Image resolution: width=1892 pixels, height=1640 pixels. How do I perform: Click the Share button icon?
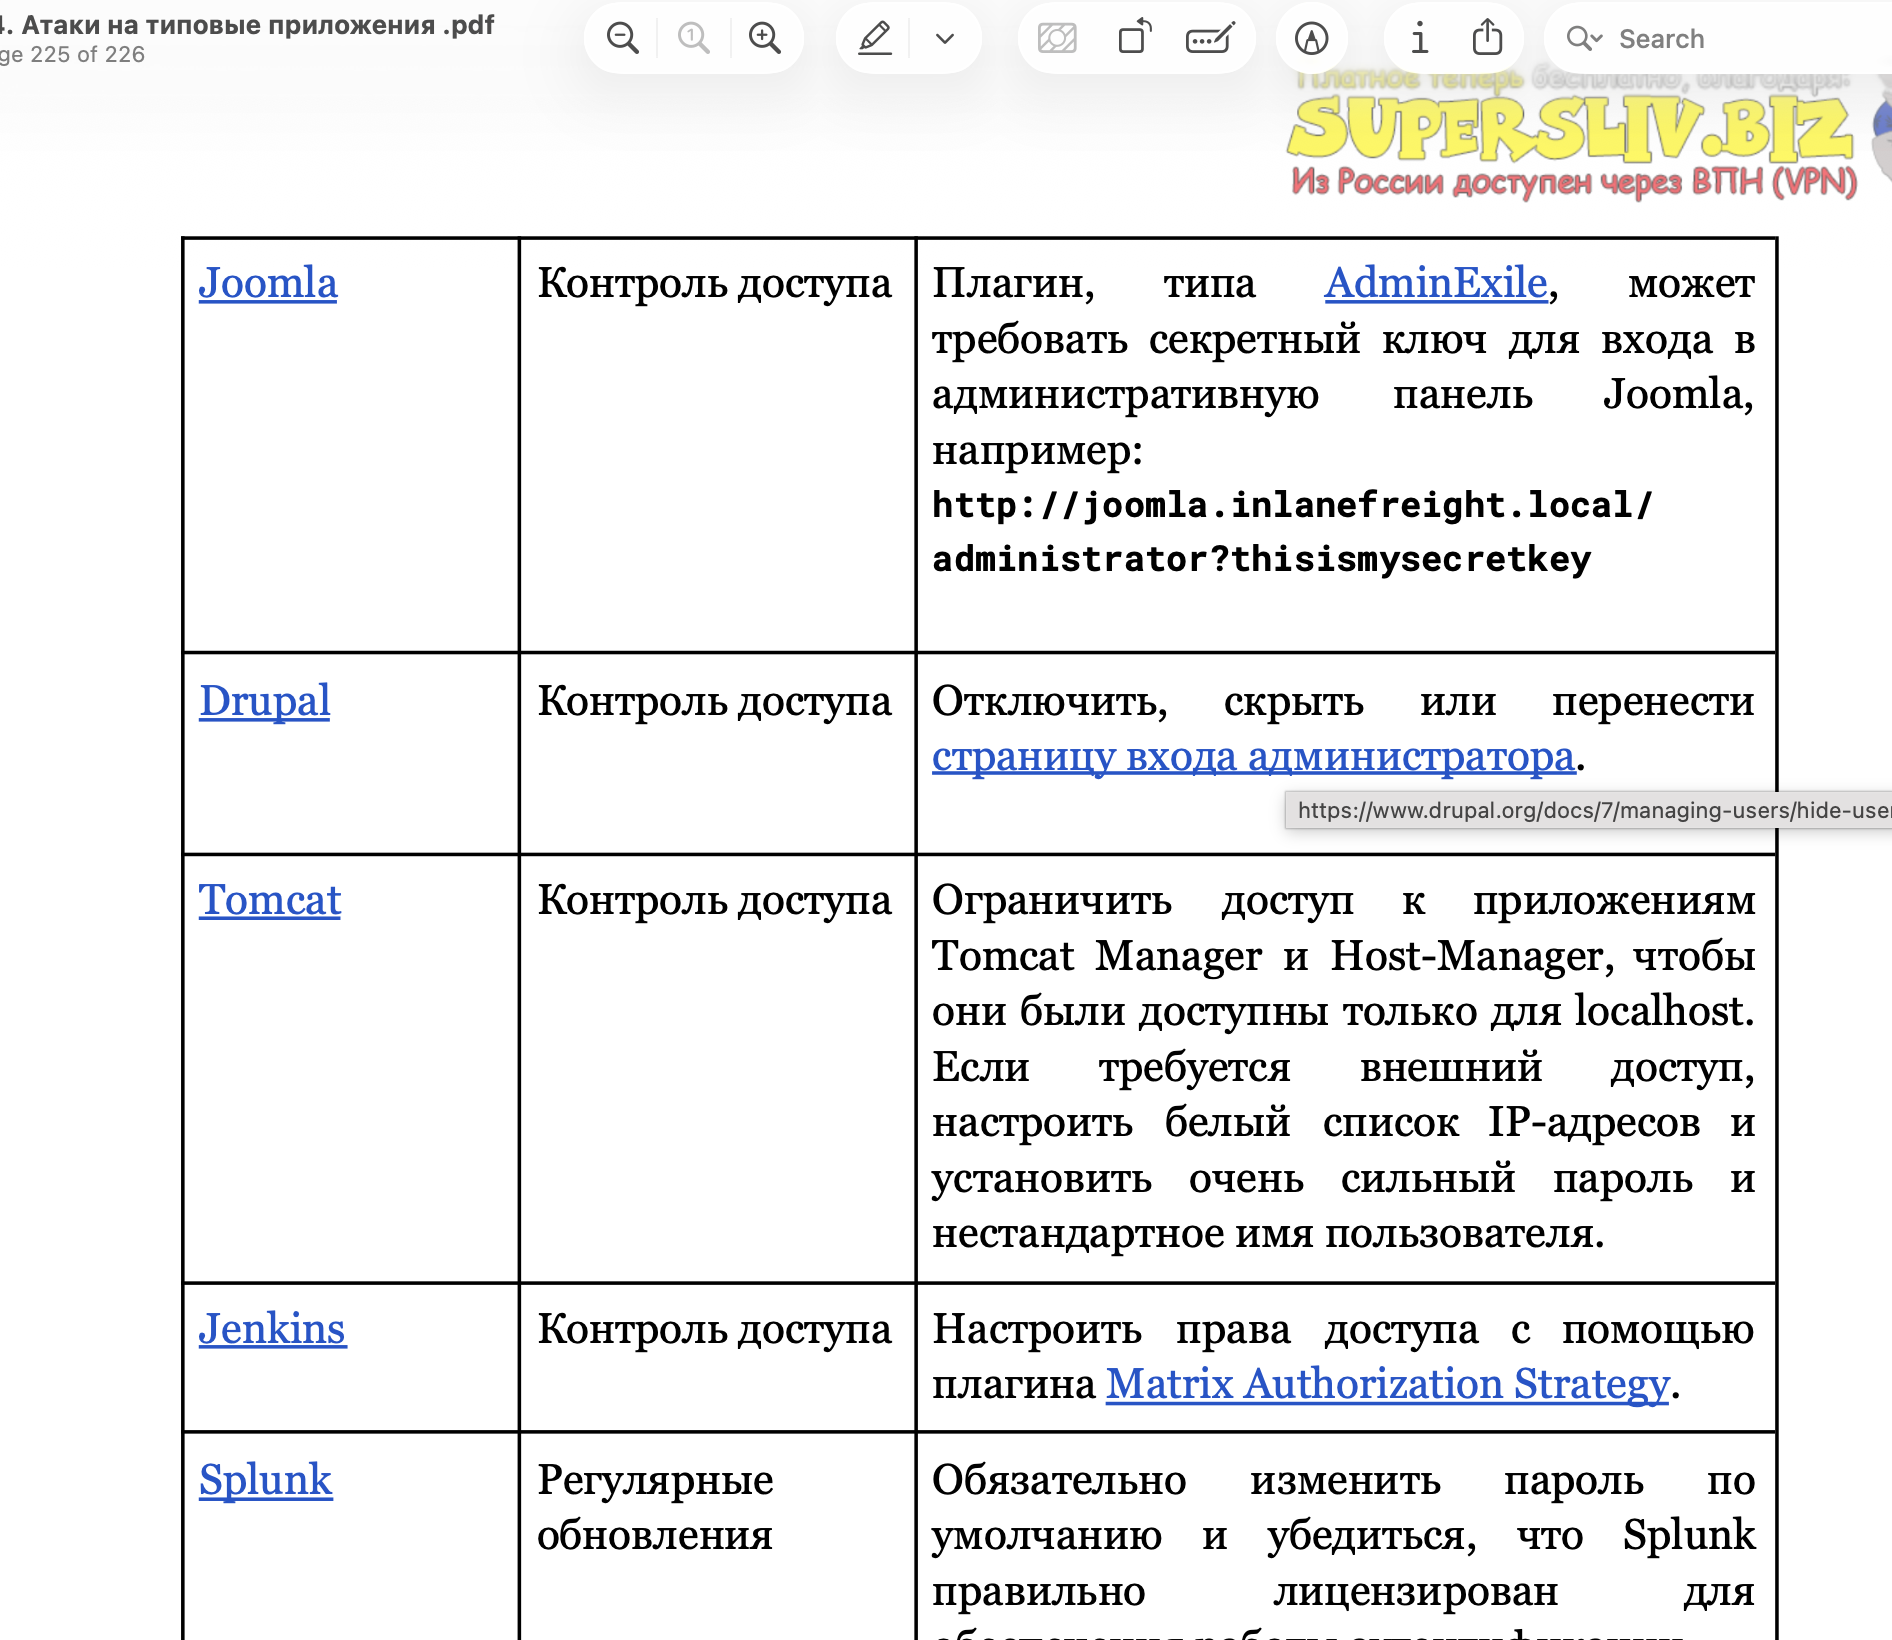[x=1488, y=38]
